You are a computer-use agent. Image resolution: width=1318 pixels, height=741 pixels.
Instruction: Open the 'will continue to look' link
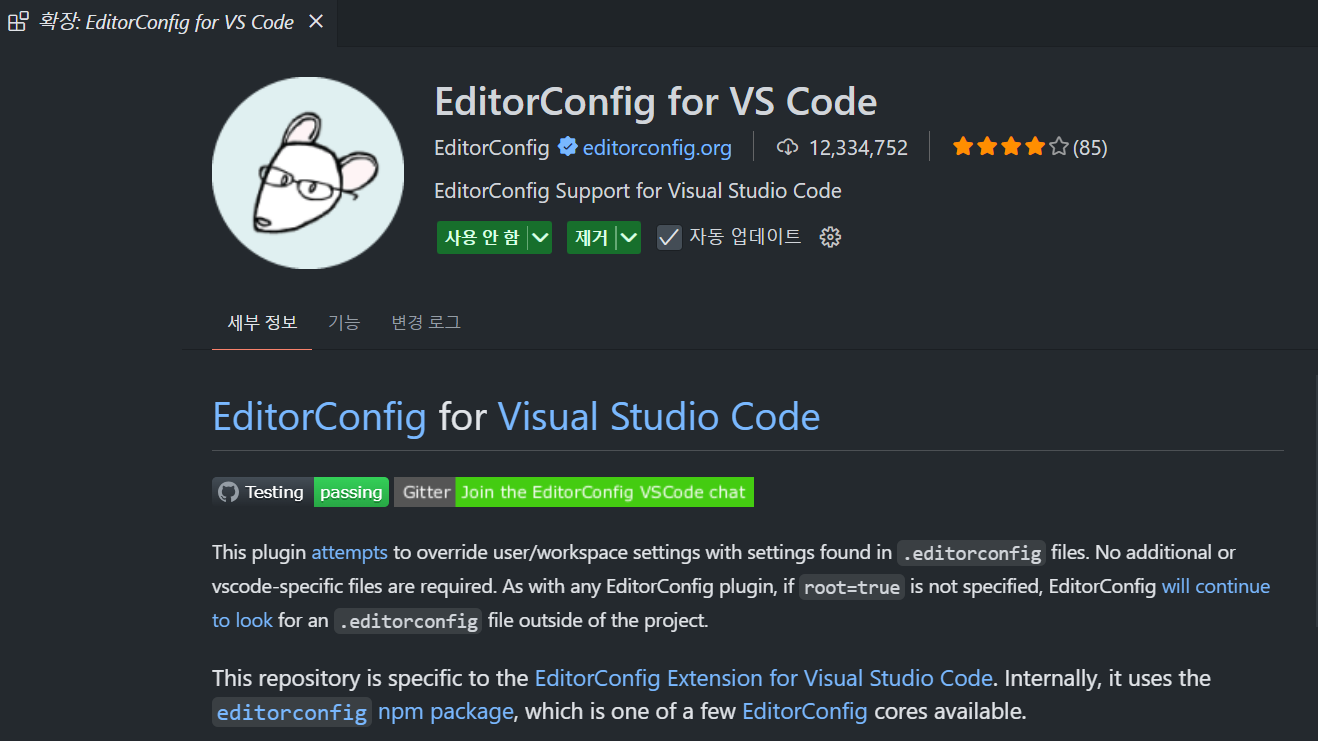[x=1215, y=586]
